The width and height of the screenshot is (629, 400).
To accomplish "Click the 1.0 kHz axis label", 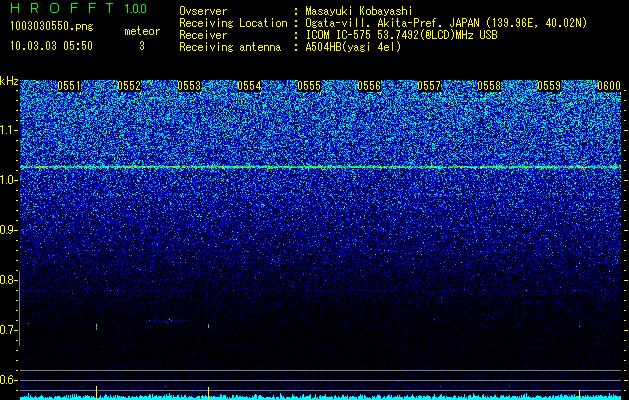I will (7, 180).
